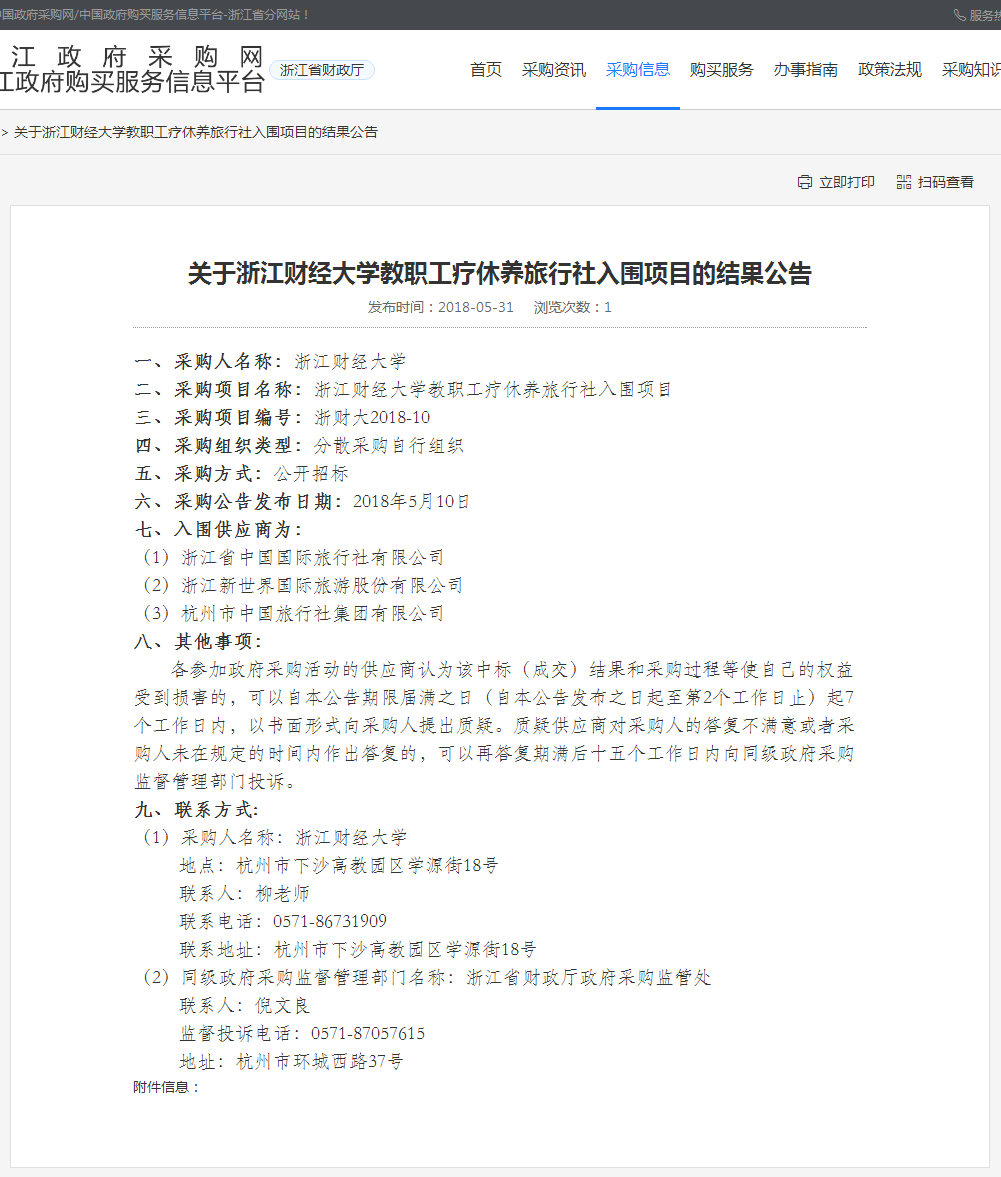The height and width of the screenshot is (1177, 1001).
Task: Click the procurement method 公开招标
Action: pyautogui.click(x=311, y=474)
